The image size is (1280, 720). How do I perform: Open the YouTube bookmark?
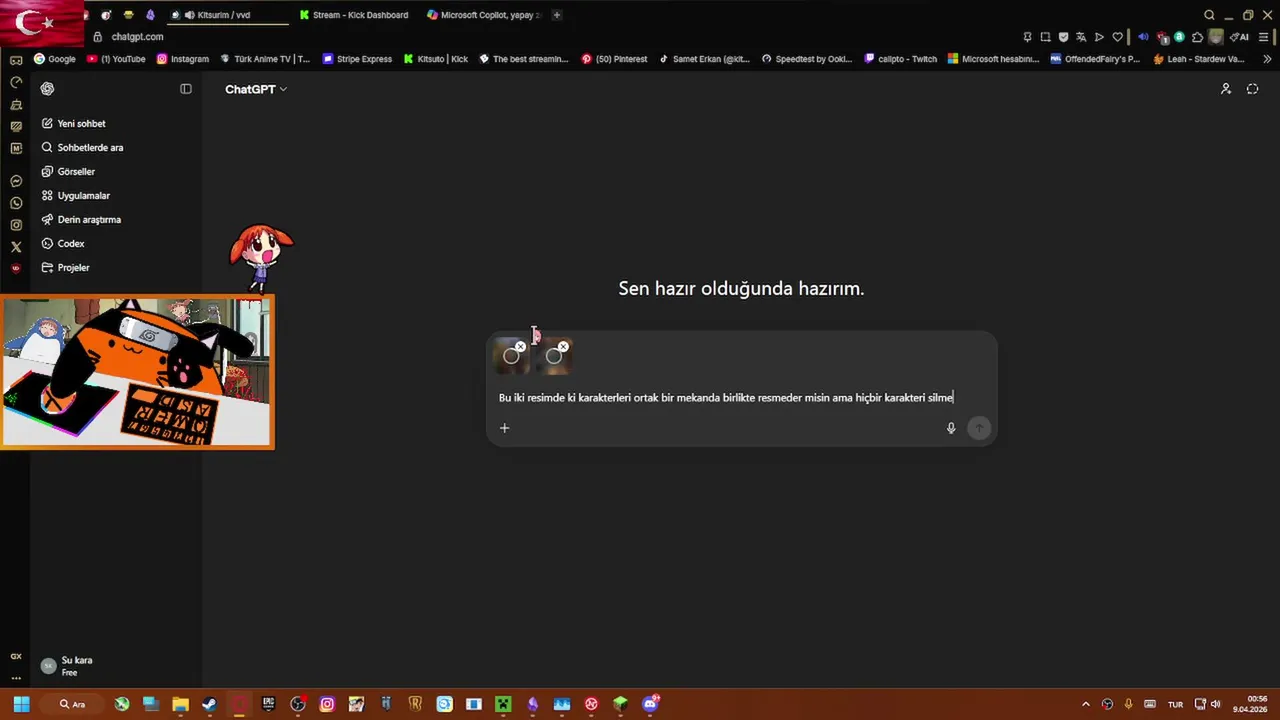[116, 59]
